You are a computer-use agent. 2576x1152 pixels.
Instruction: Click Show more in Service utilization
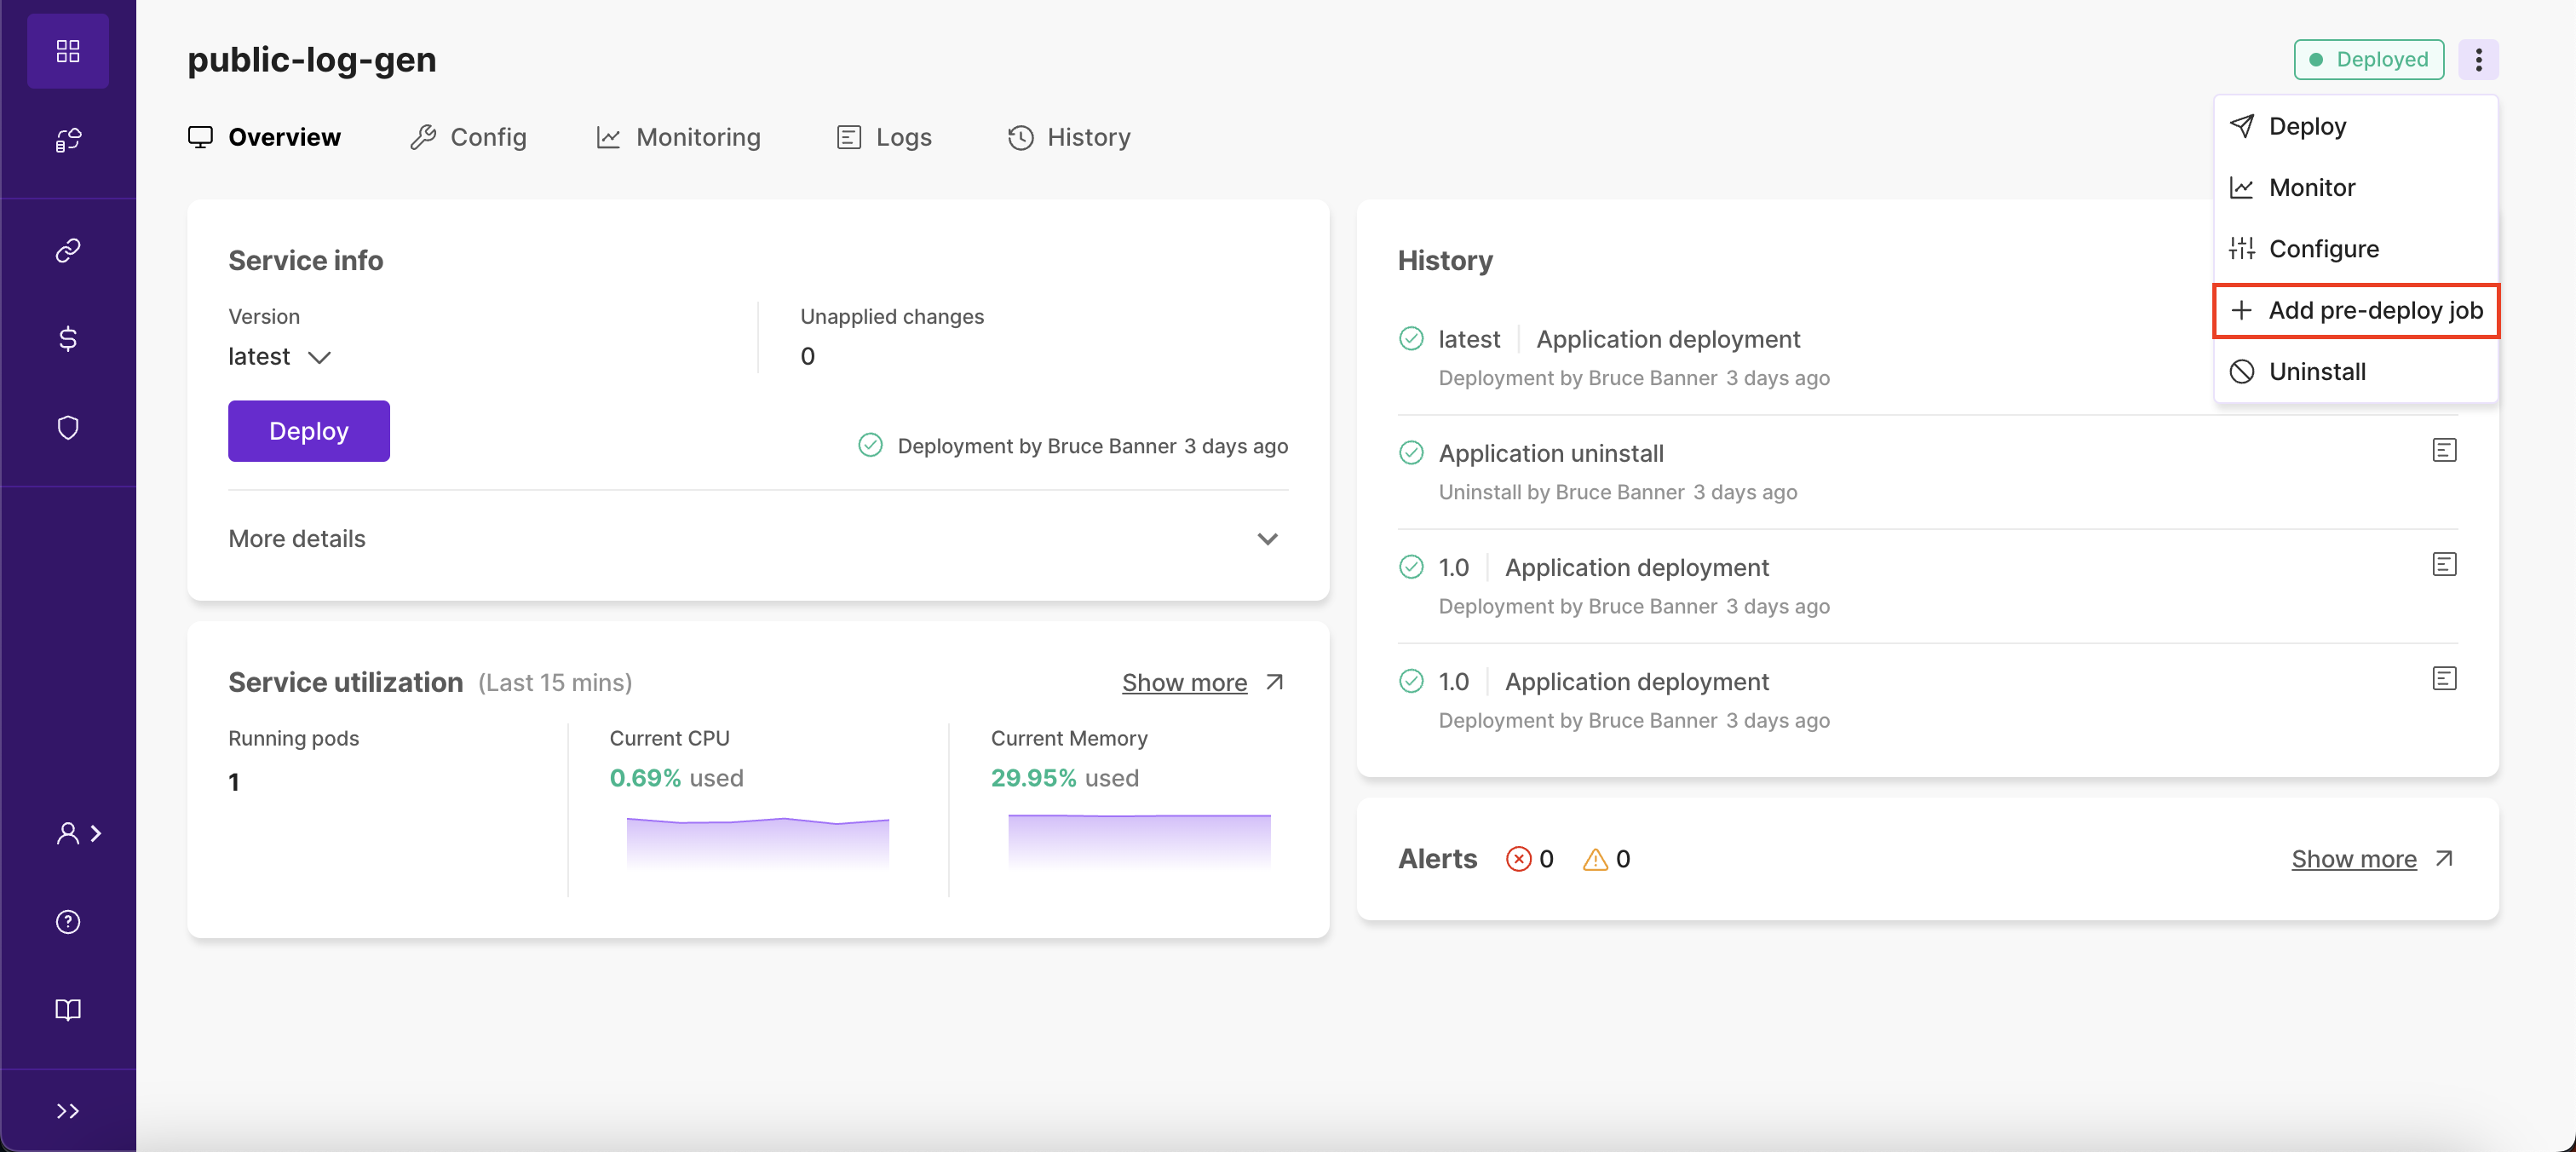[x=1184, y=683]
